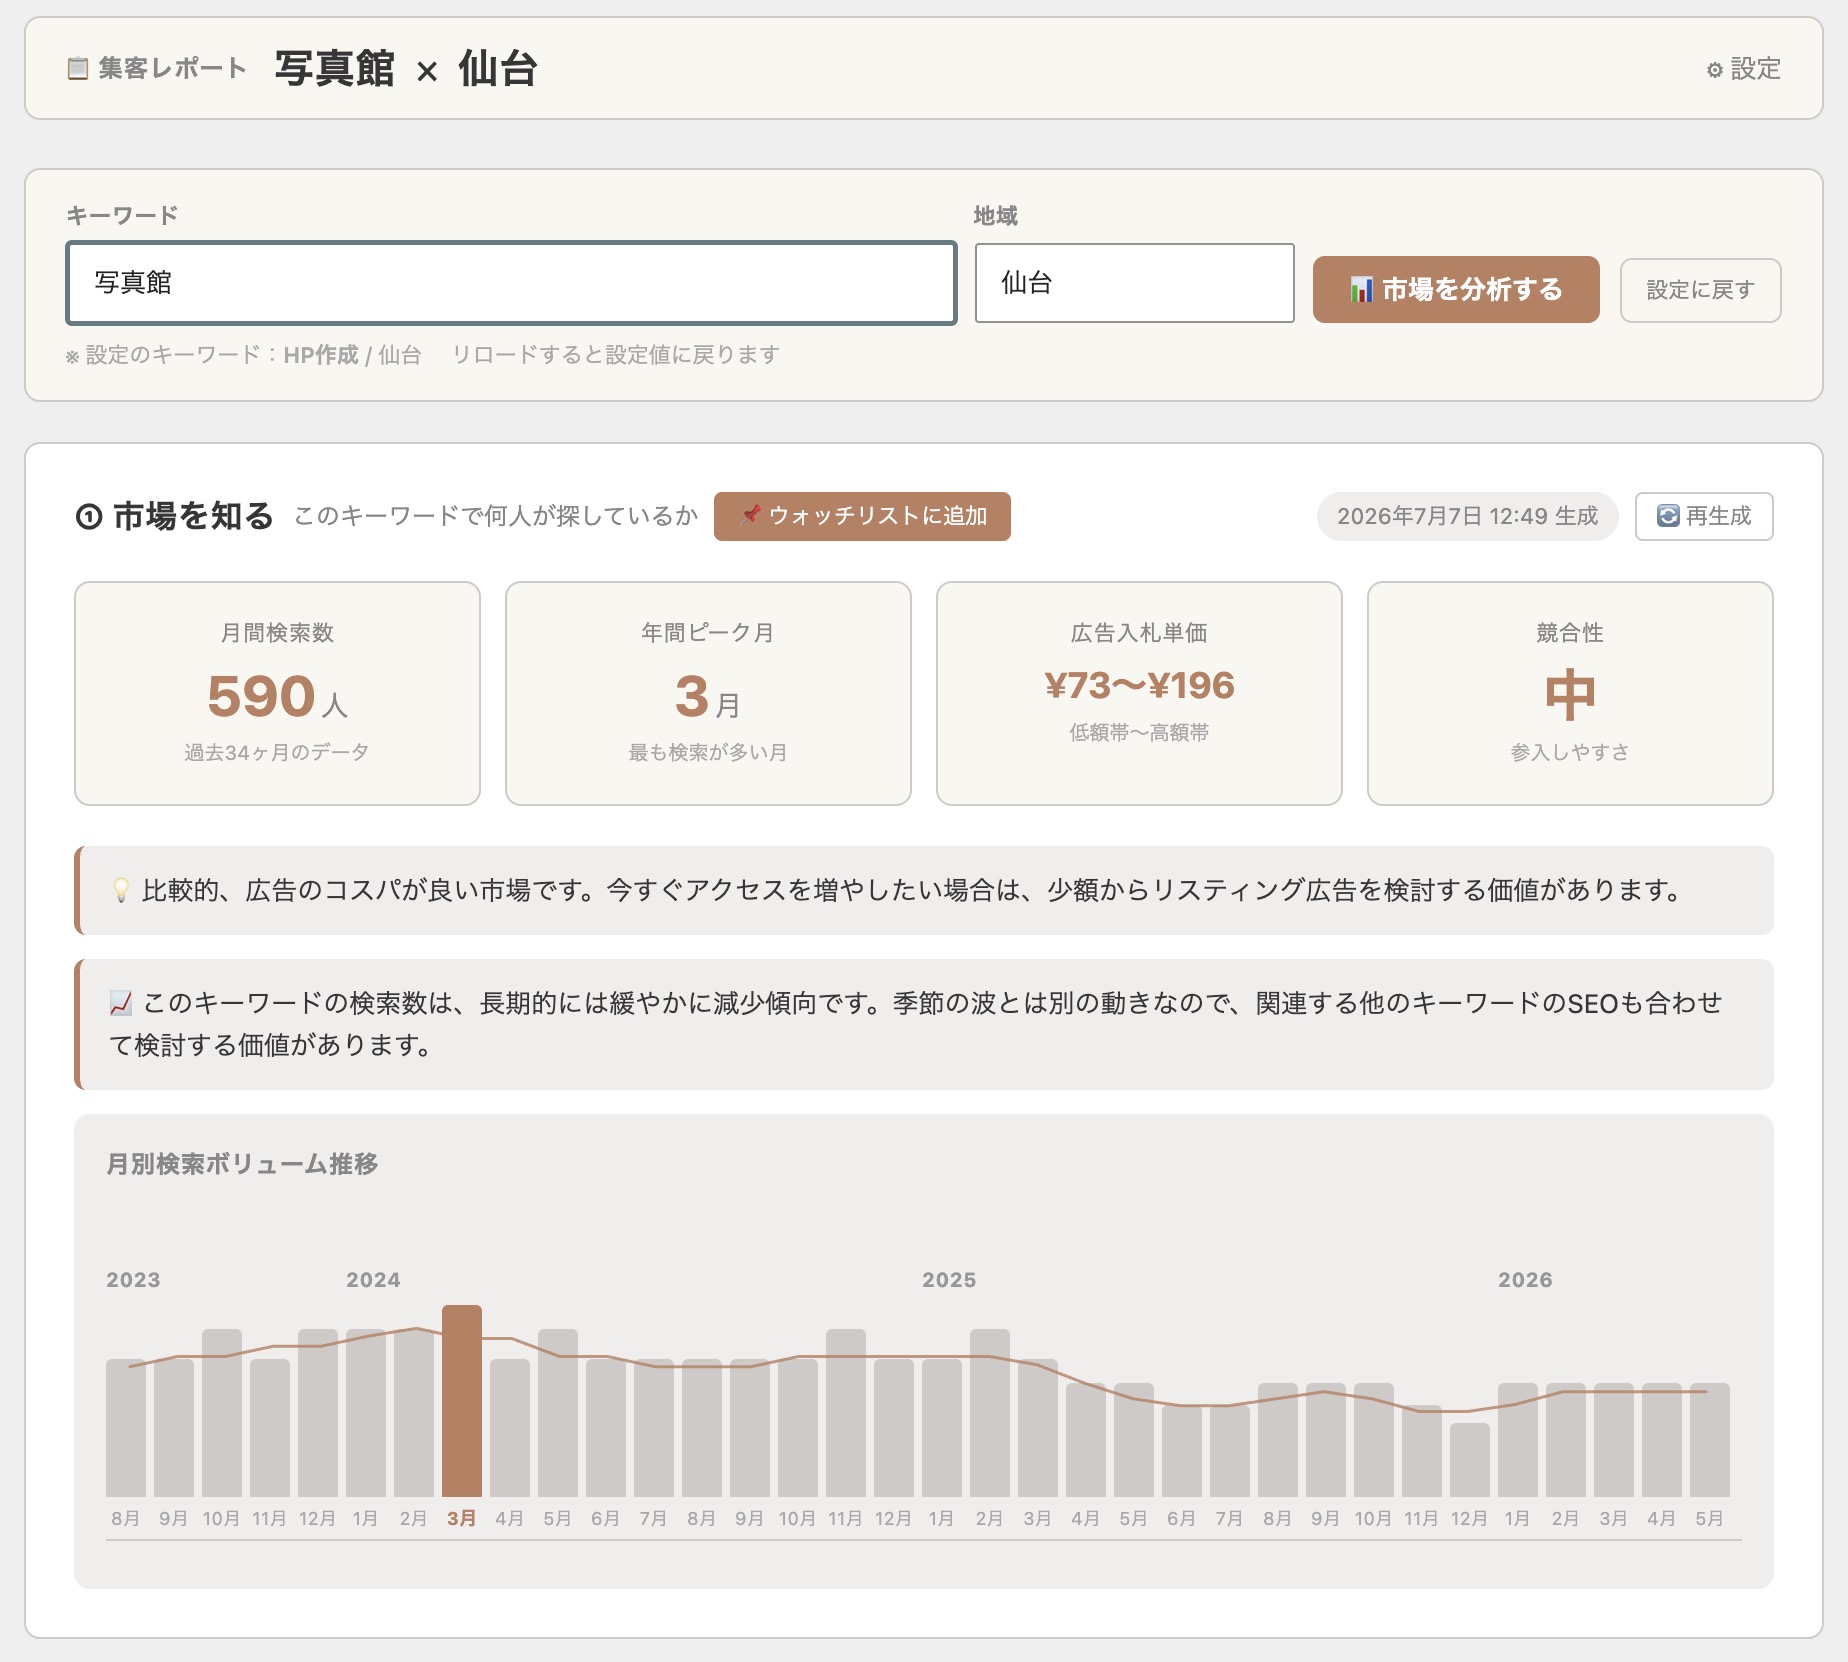Screen dimensions: 1848x1662
Task: Click the pin icon on the watchlist button
Action: (x=750, y=515)
